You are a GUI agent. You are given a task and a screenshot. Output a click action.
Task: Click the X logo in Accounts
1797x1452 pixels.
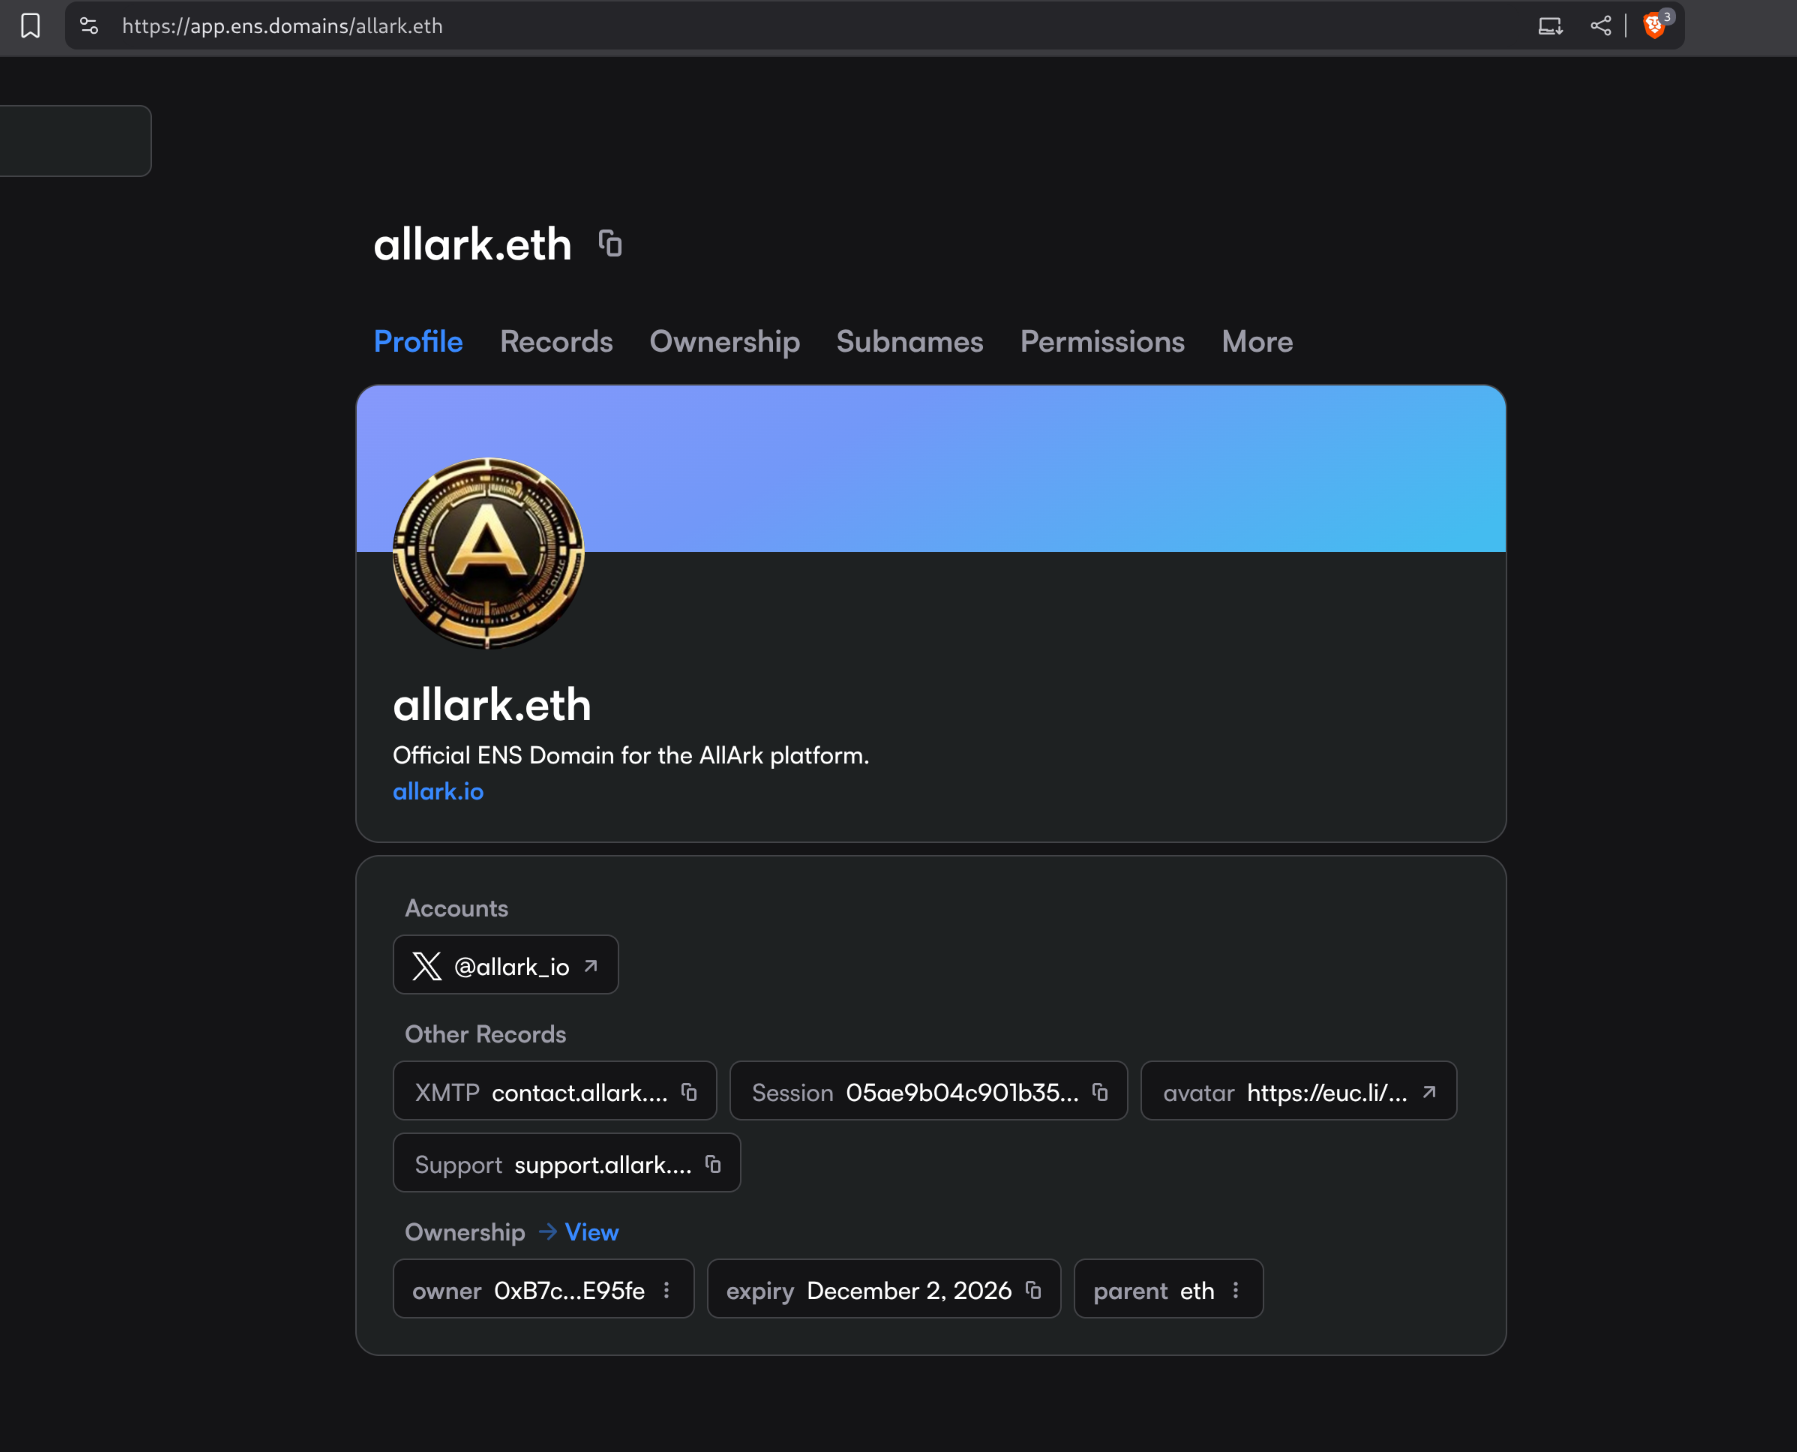click(427, 966)
